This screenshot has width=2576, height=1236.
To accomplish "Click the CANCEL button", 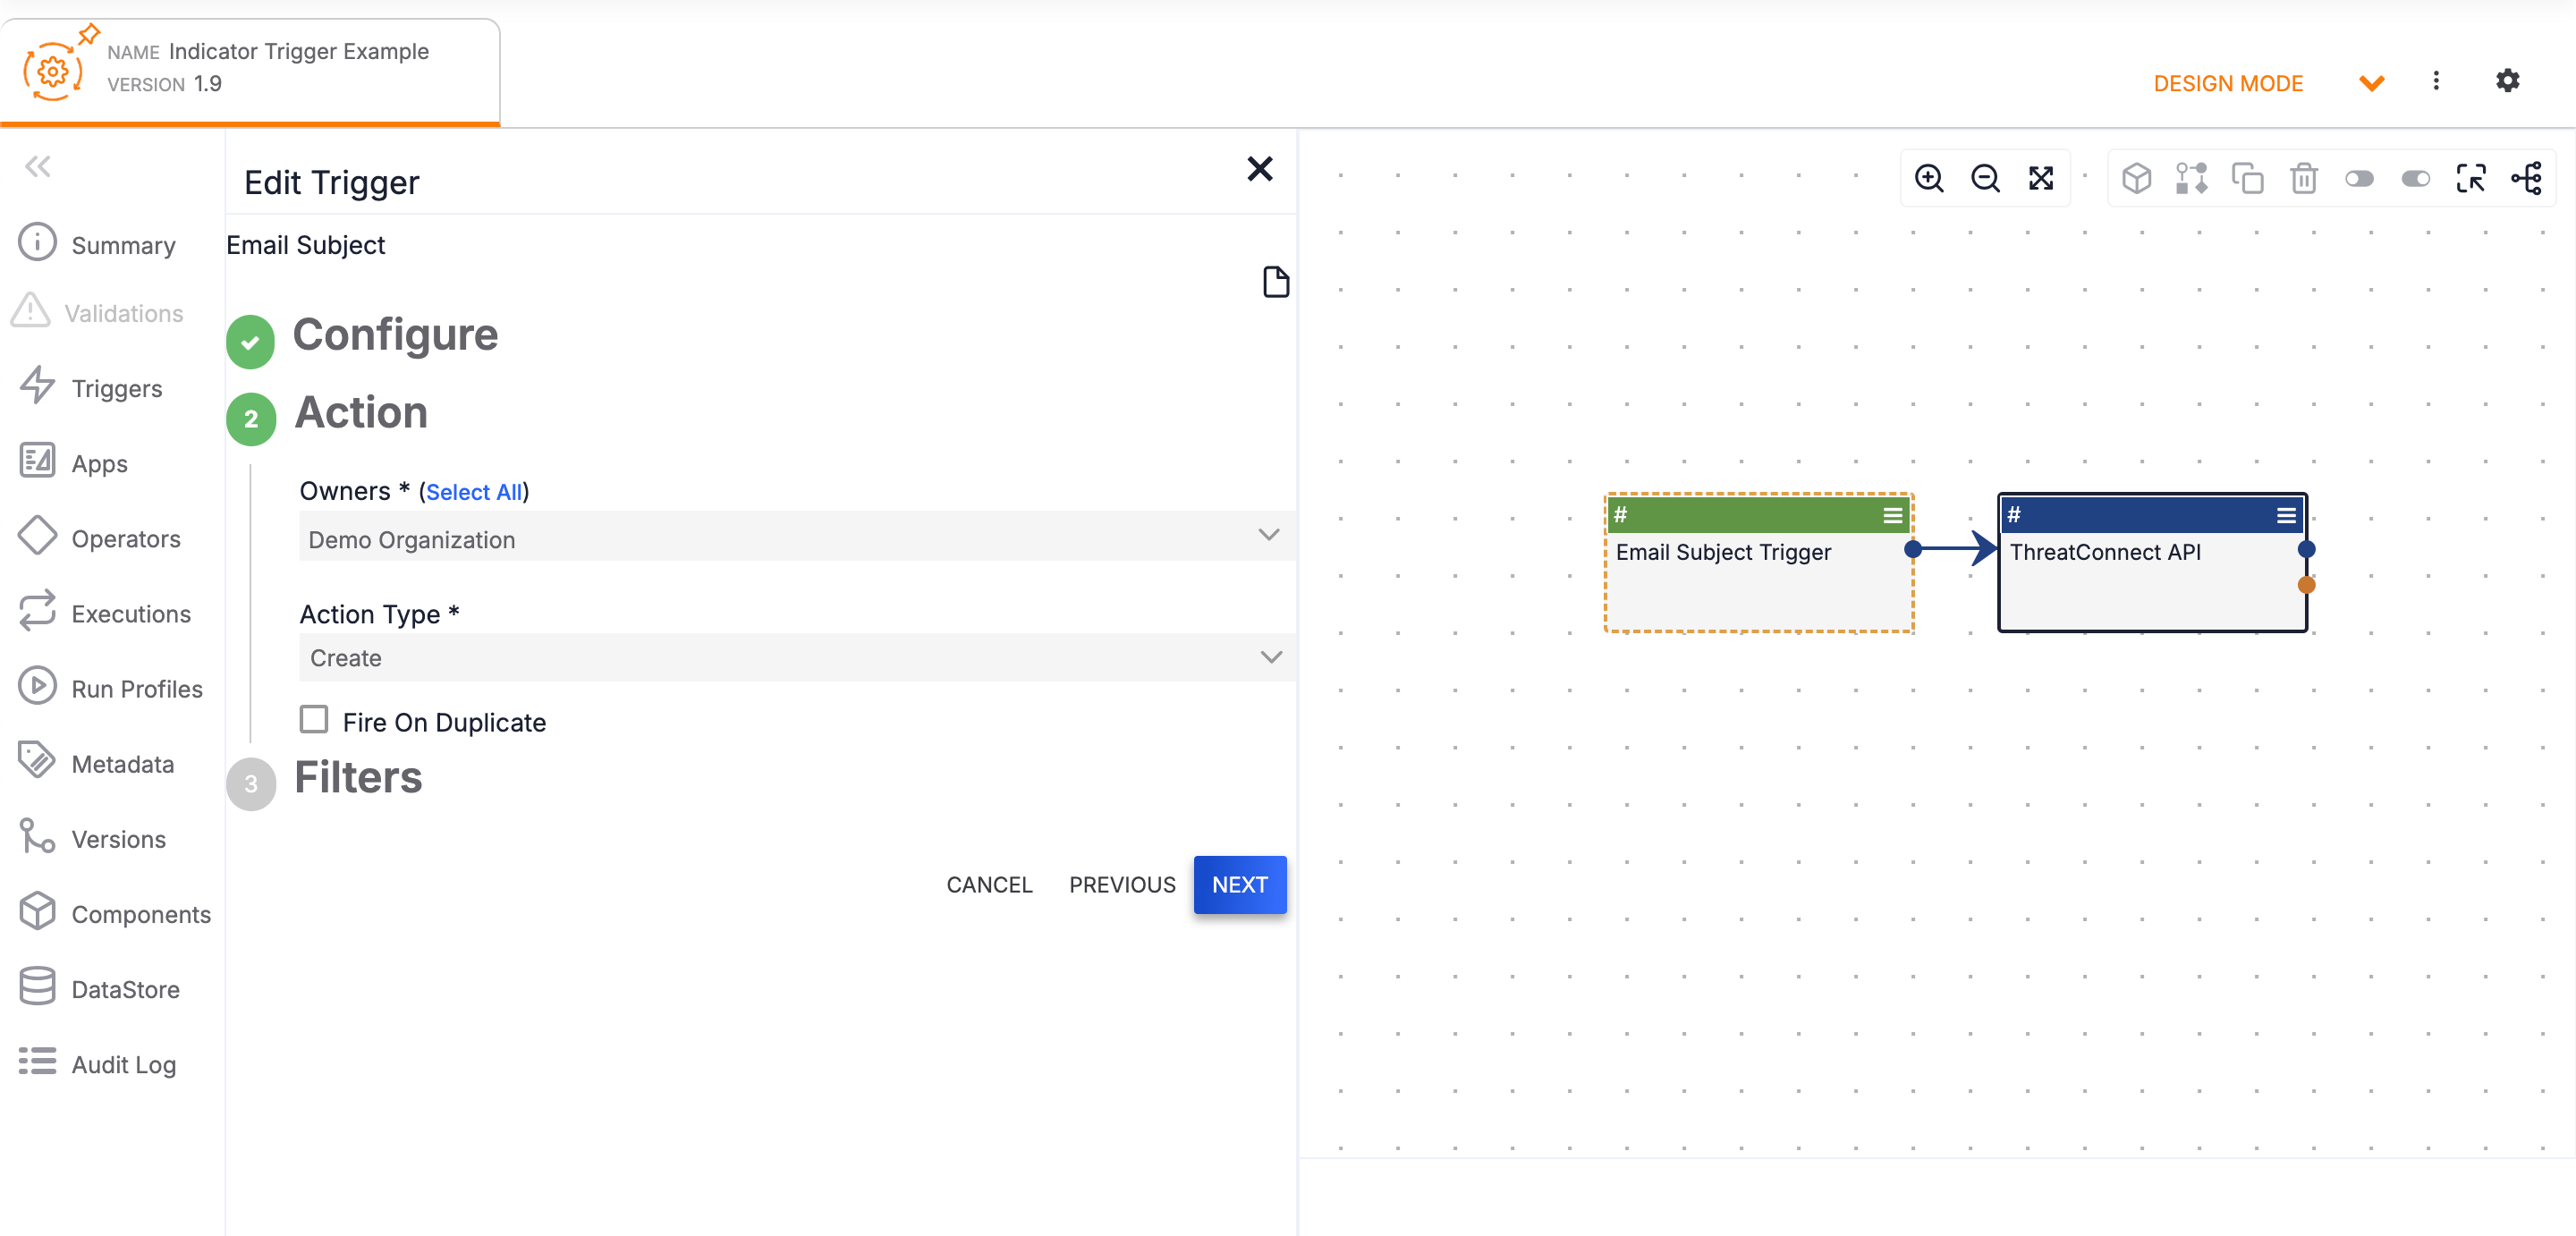I will point(989,885).
